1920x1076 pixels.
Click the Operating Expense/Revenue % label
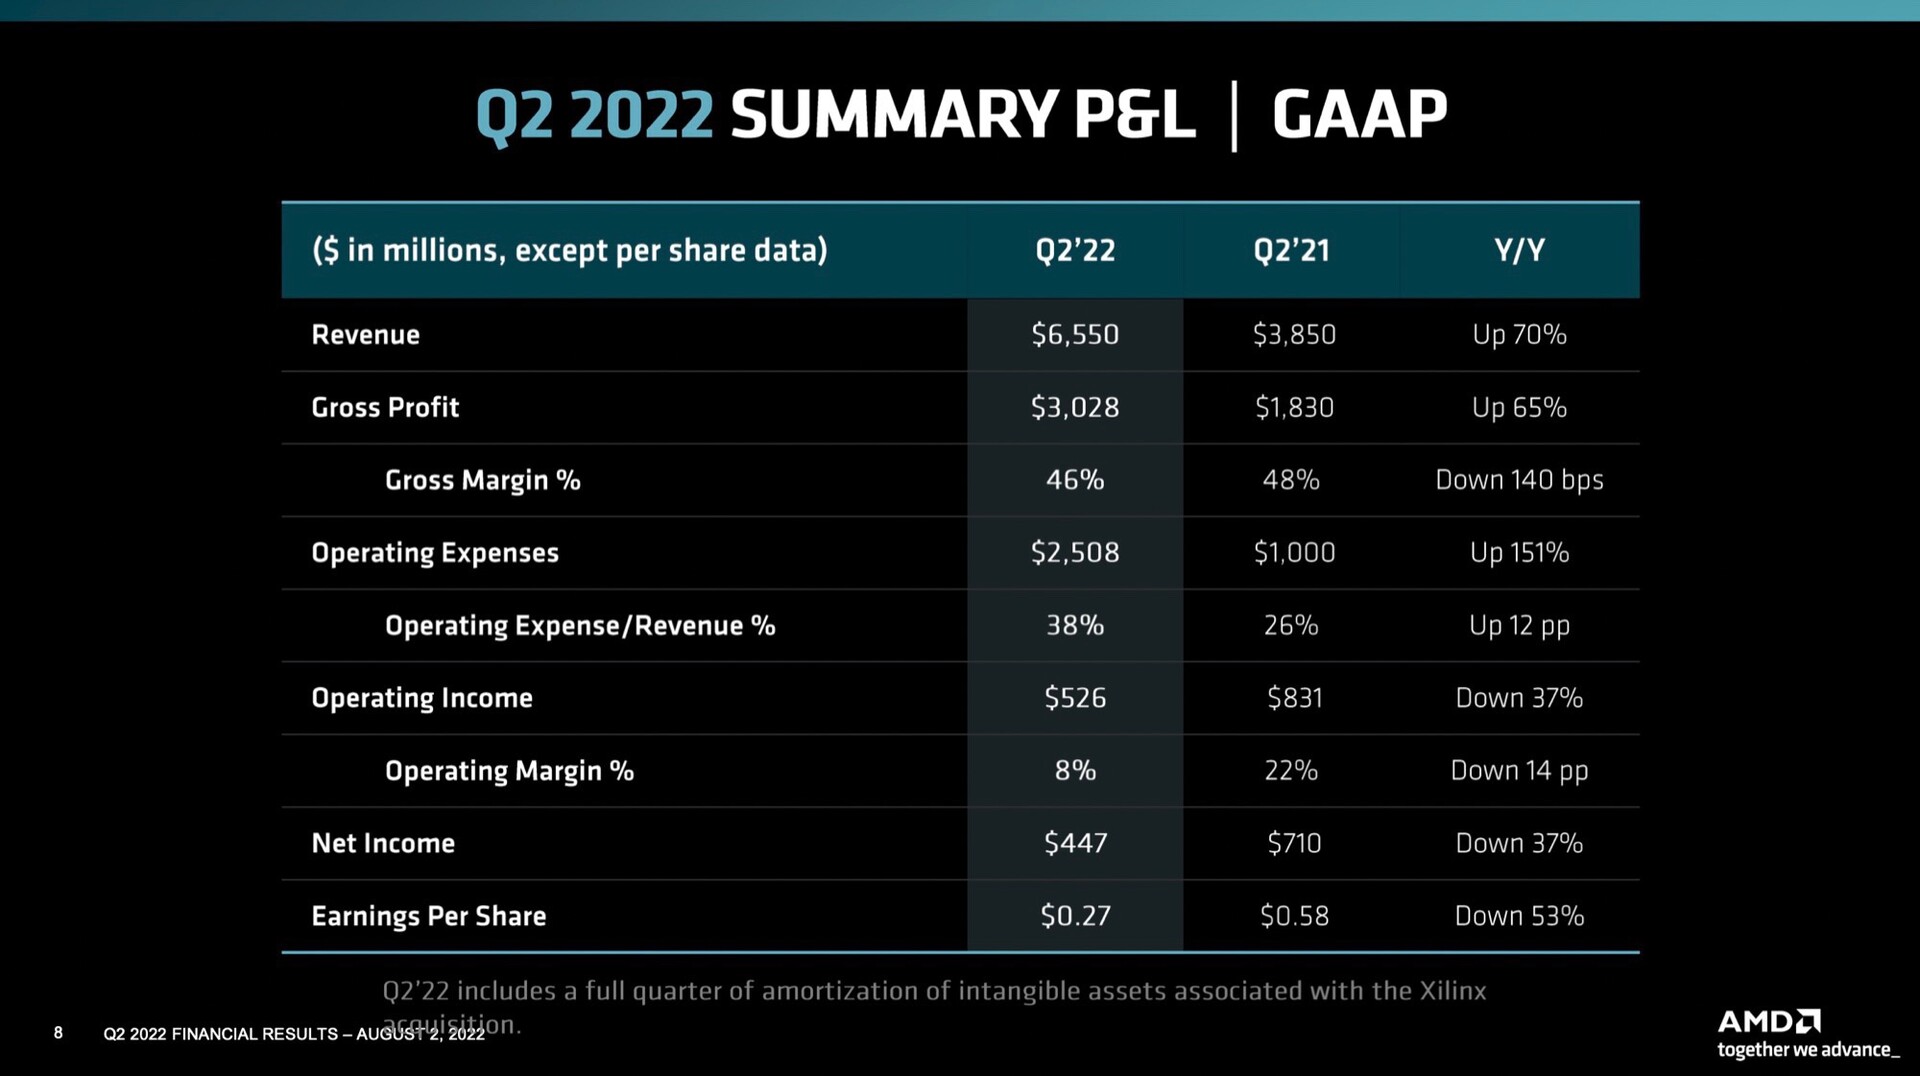click(580, 626)
